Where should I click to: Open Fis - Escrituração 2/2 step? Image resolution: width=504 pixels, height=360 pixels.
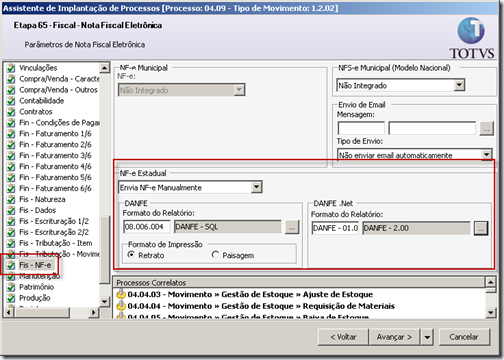(x=54, y=232)
